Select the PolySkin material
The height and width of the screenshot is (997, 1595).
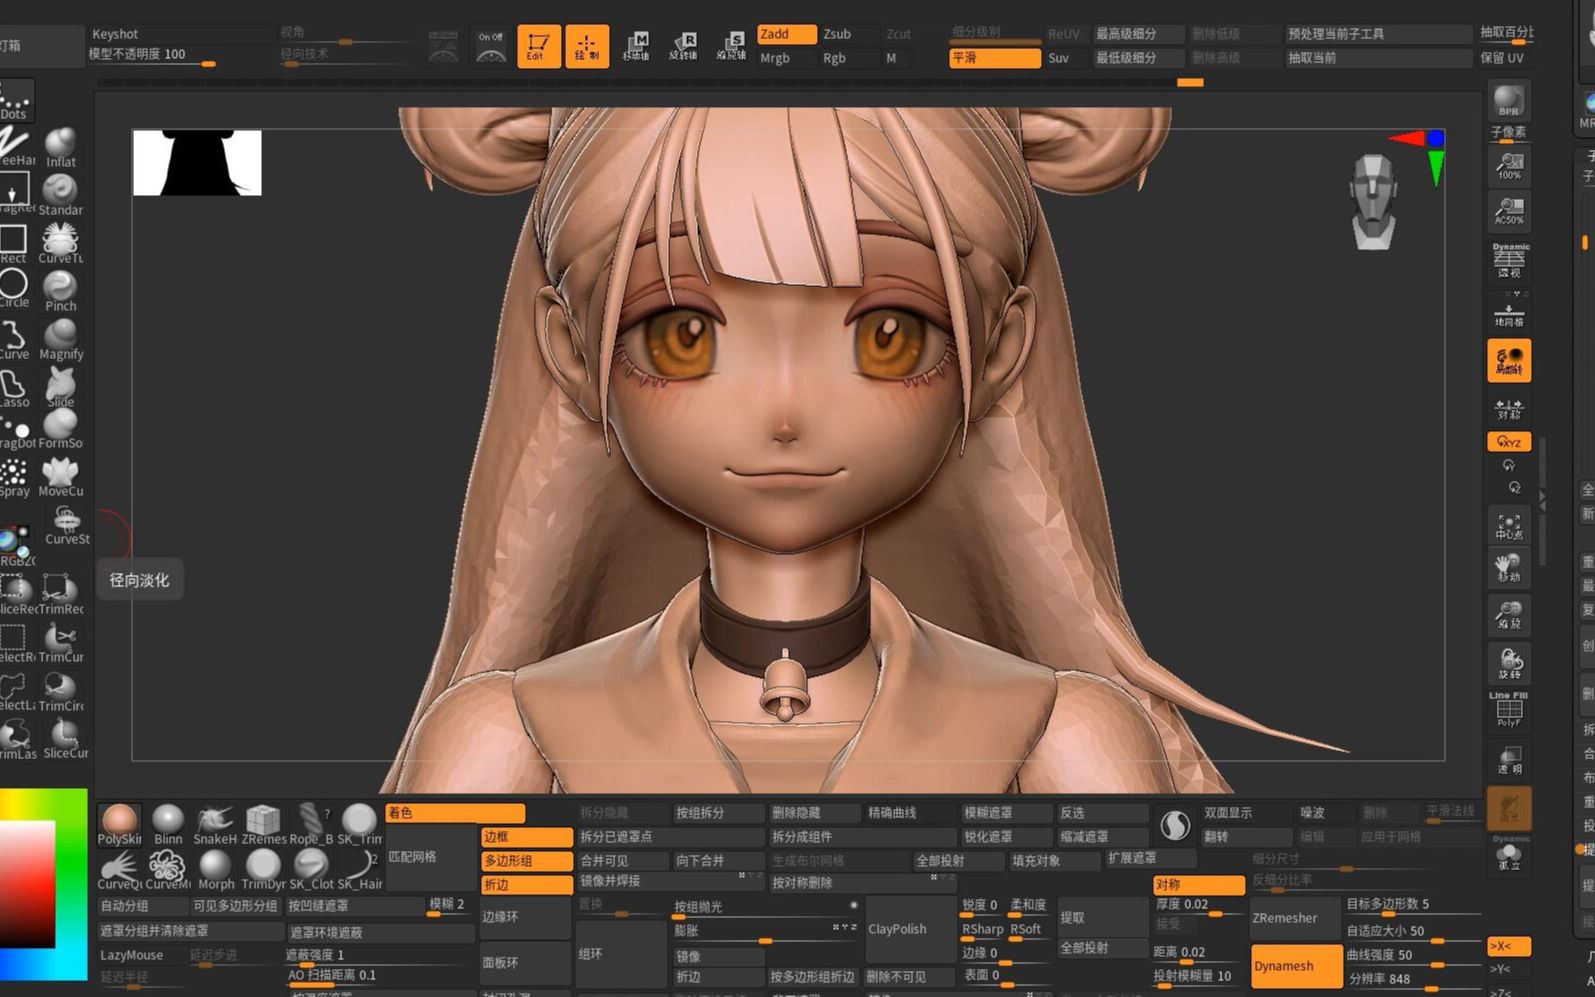[119, 825]
